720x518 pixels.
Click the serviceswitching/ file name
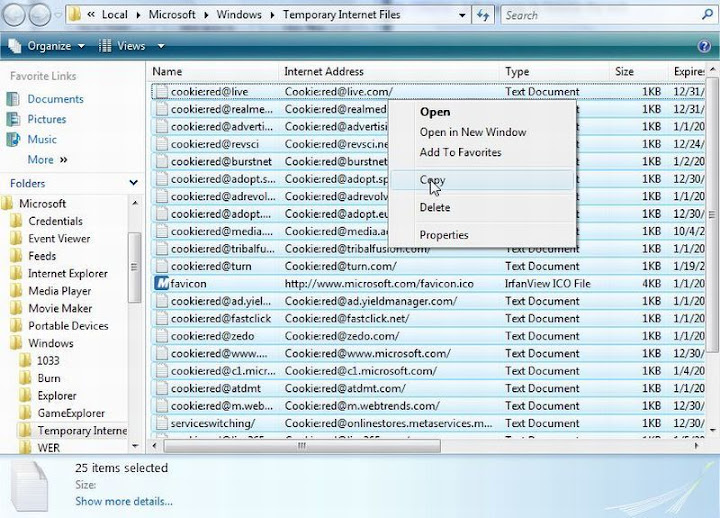pos(213,423)
